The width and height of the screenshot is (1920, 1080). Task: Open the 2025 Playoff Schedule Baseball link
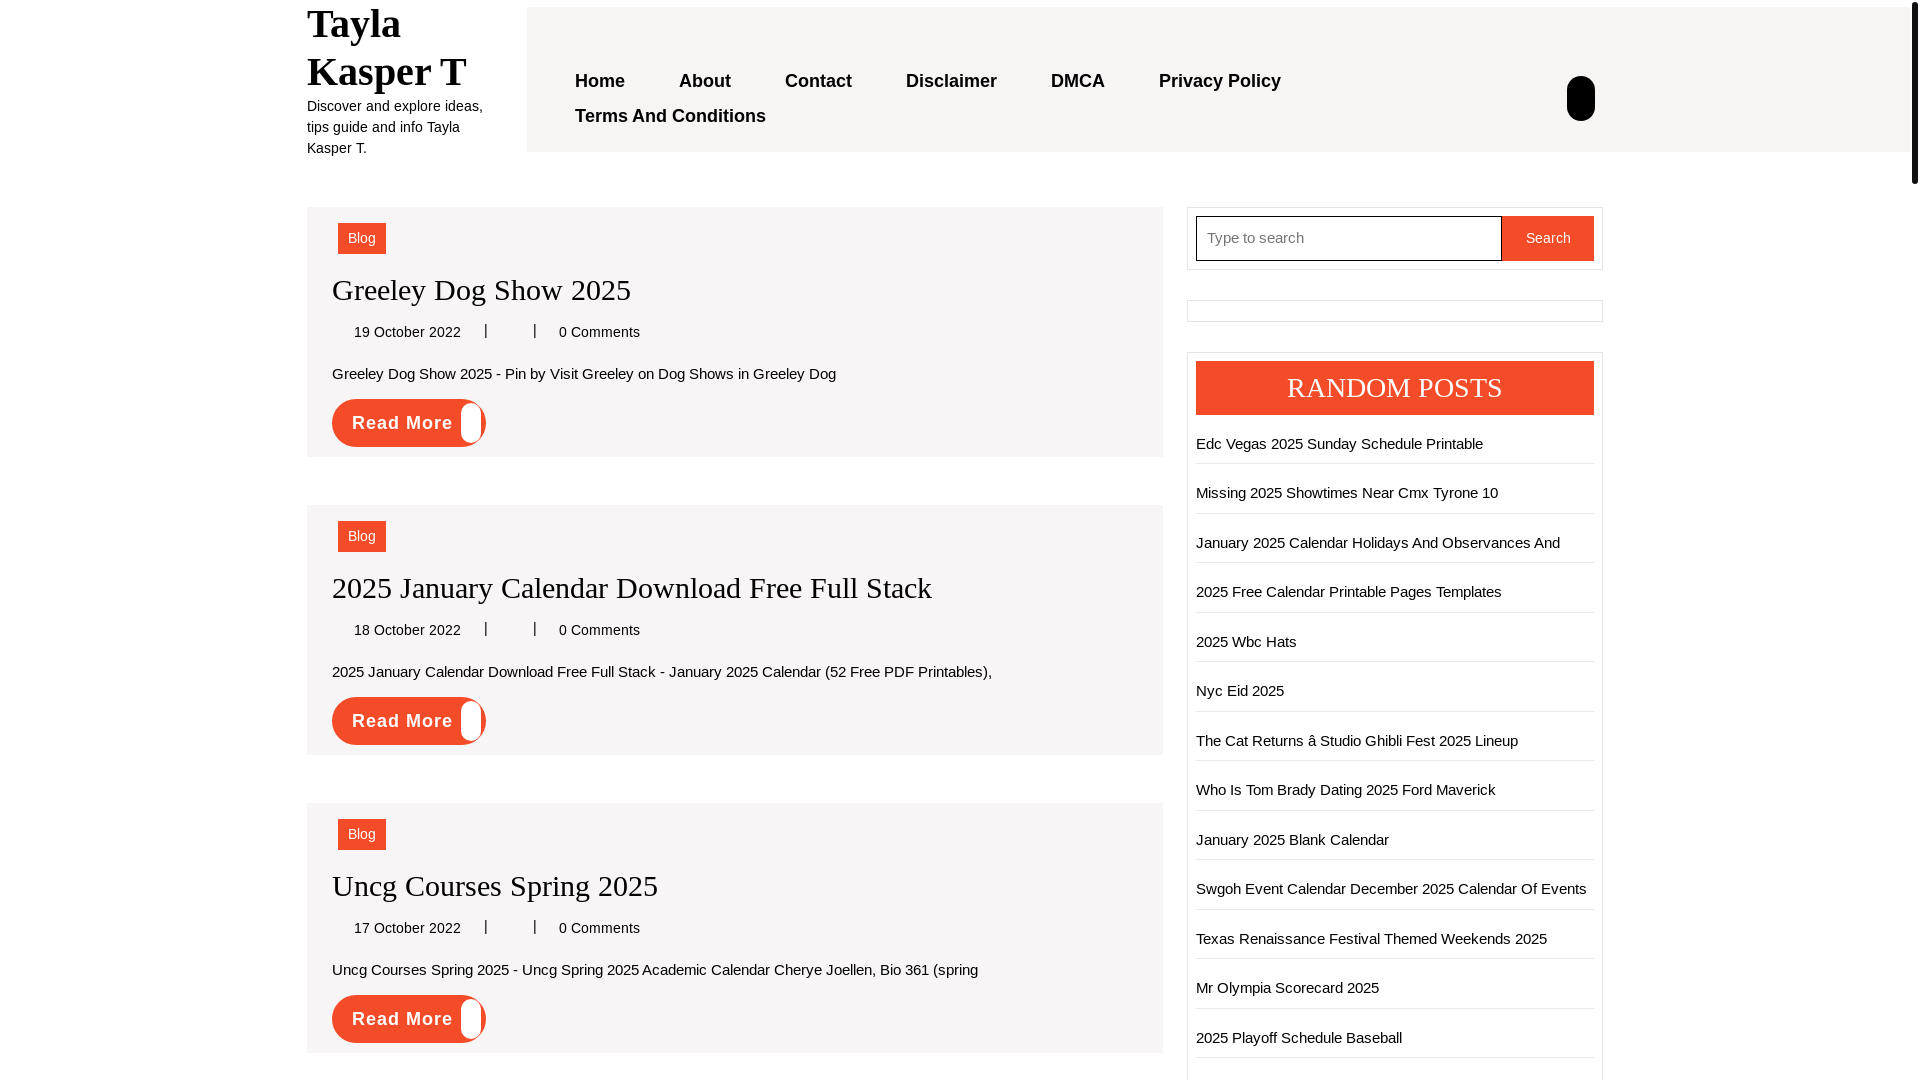pyautogui.click(x=1298, y=1038)
